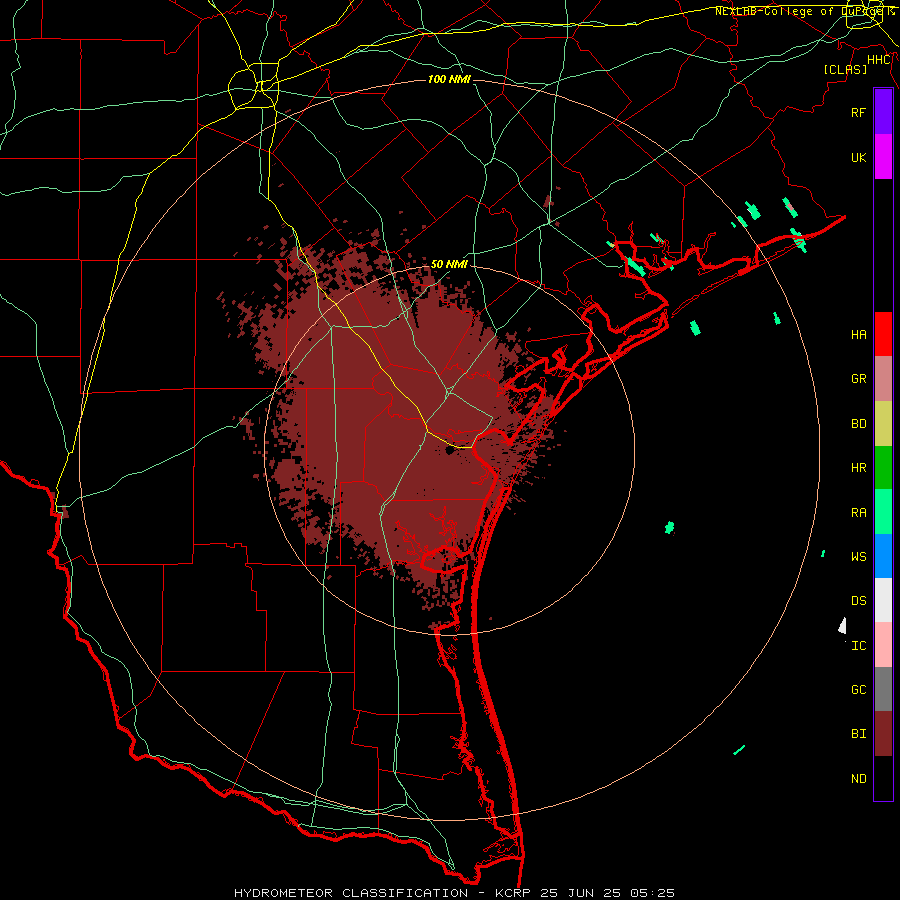This screenshot has height=900, width=900.
Task: Click the RA light green legend swatch
Action: tap(883, 512)
